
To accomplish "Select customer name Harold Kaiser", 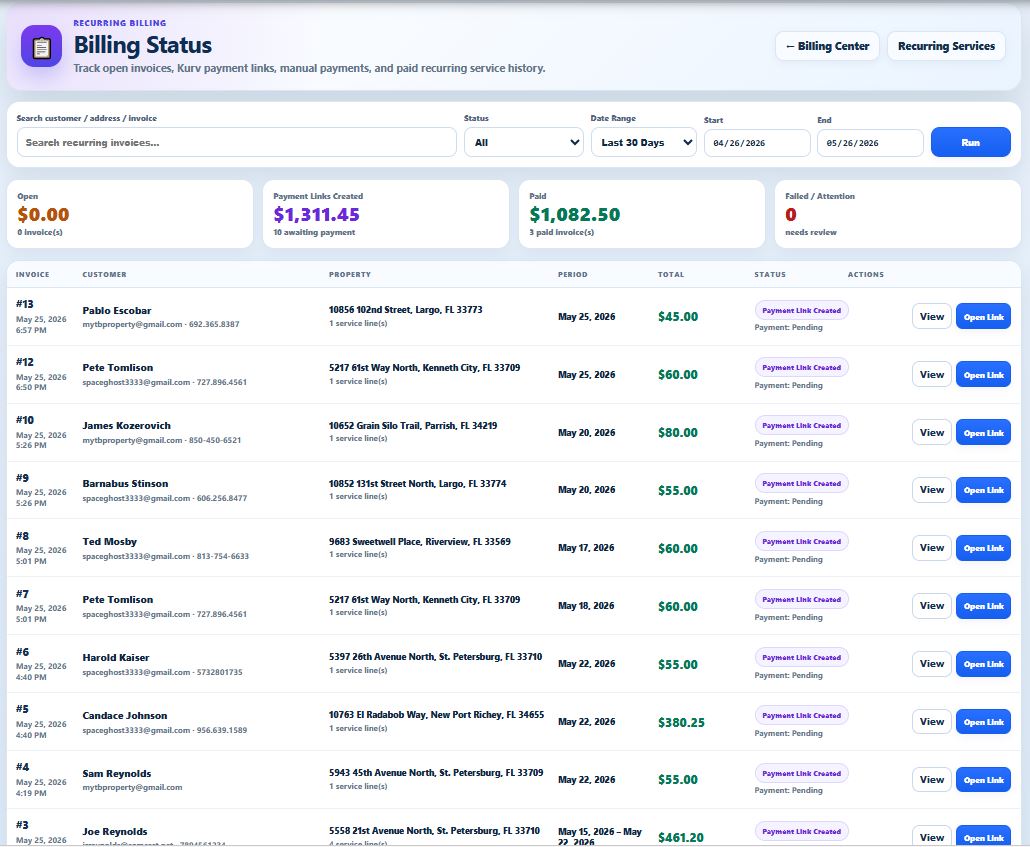I will pyautogui.click(x=116, y=658).
